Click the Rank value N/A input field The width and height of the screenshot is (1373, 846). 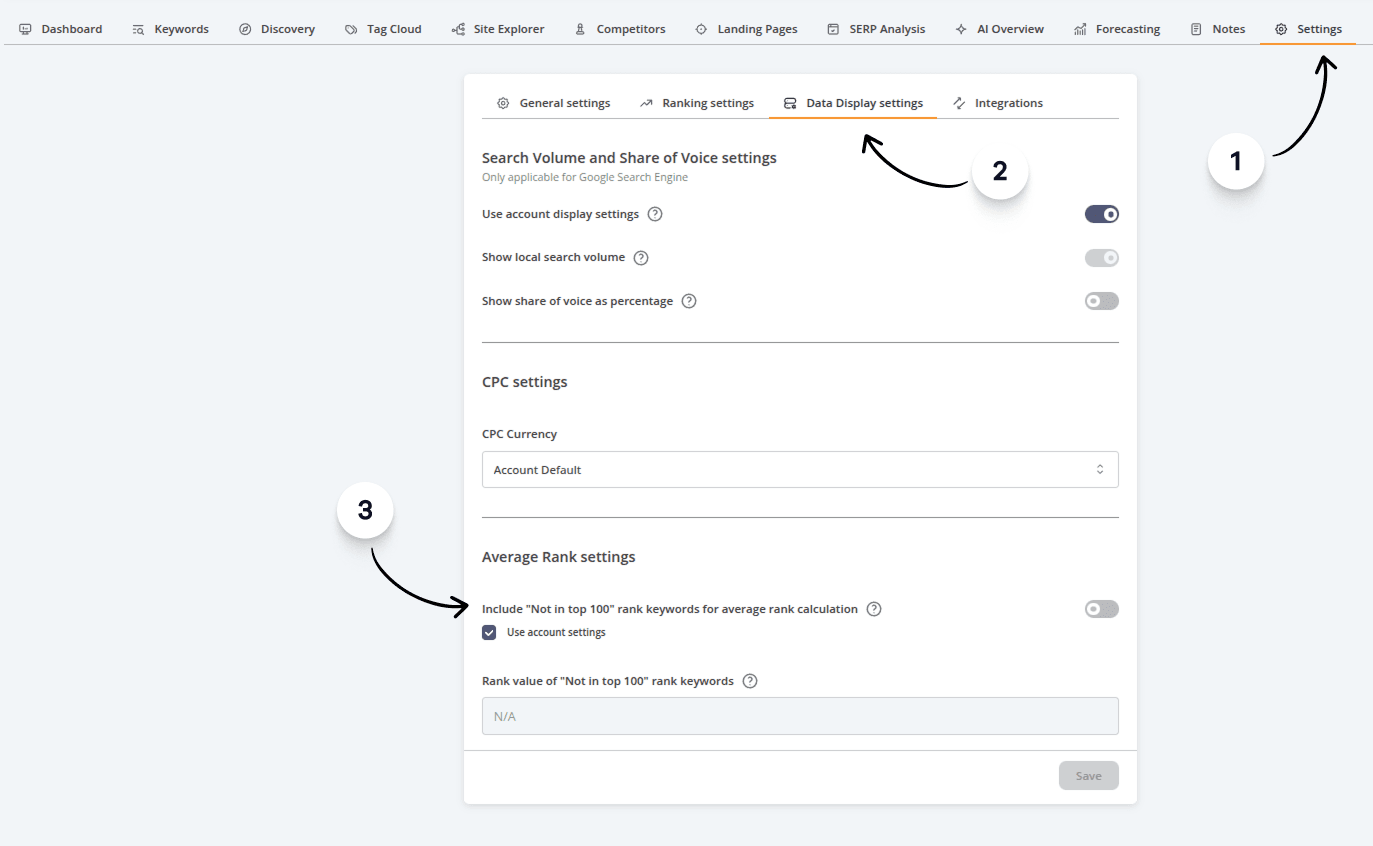tap(800, 716)
